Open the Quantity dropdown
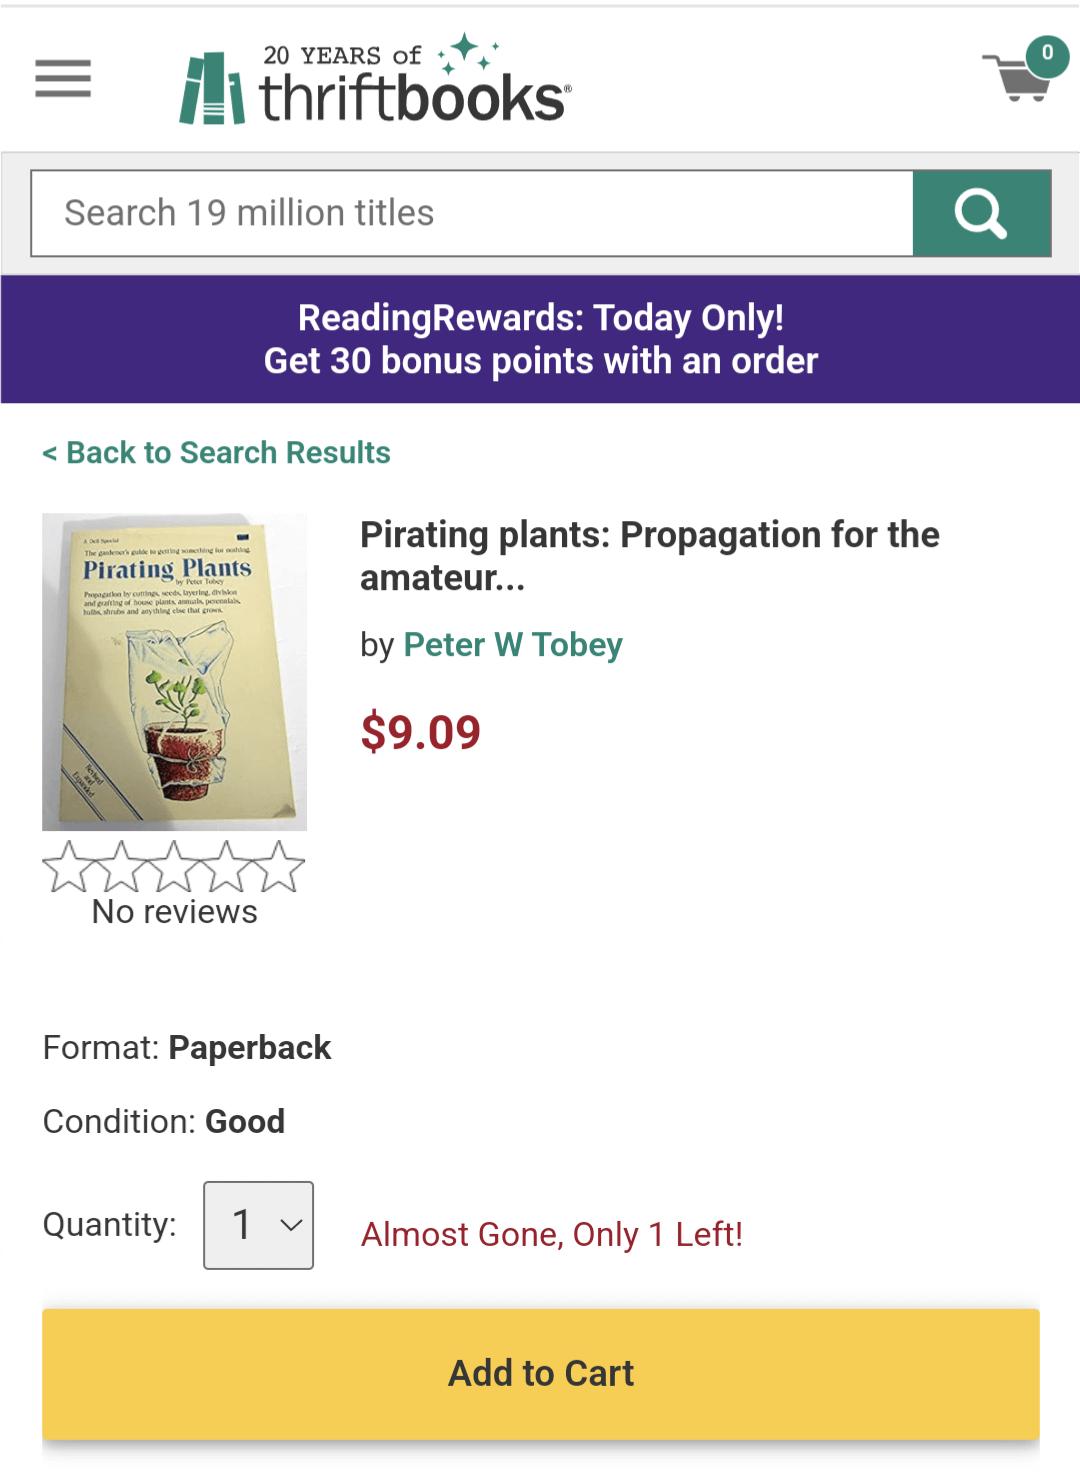The image size is (1080, 1482). 258,1225
